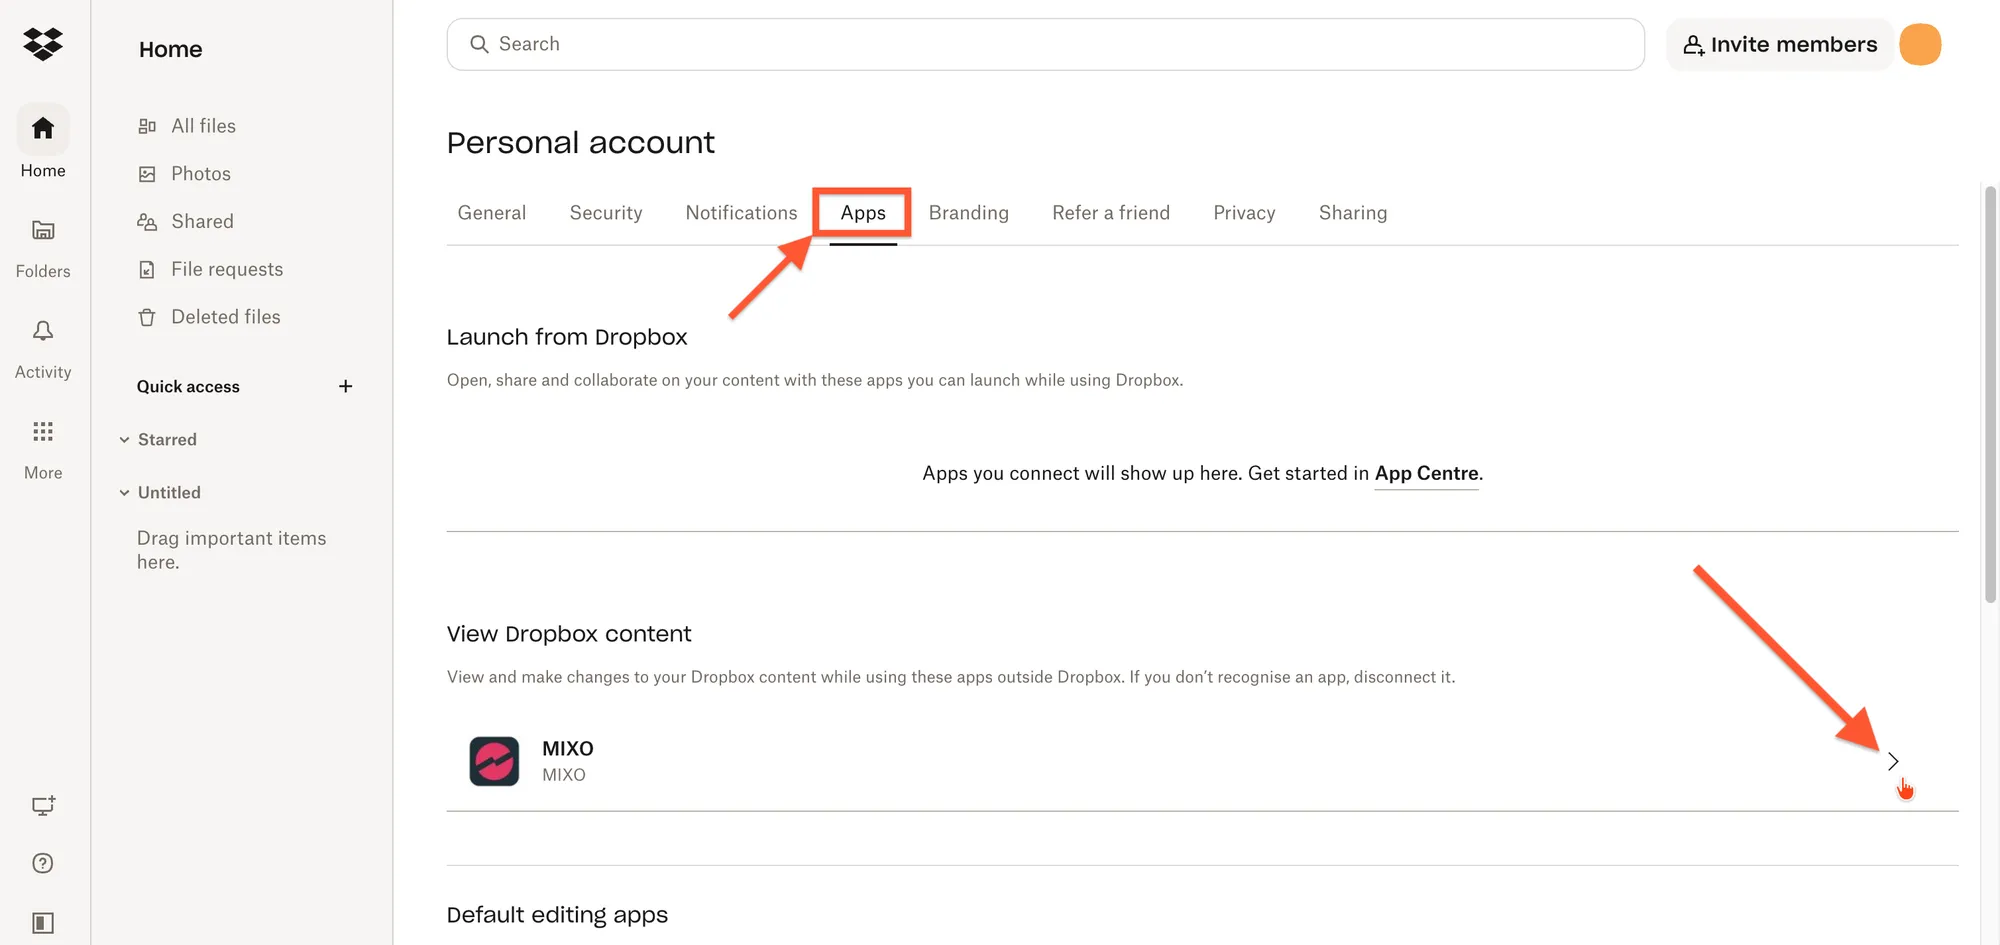This screenshot has height=945, width=2000.
Task: Click the Invite members button
Action: click(1780, 45)
